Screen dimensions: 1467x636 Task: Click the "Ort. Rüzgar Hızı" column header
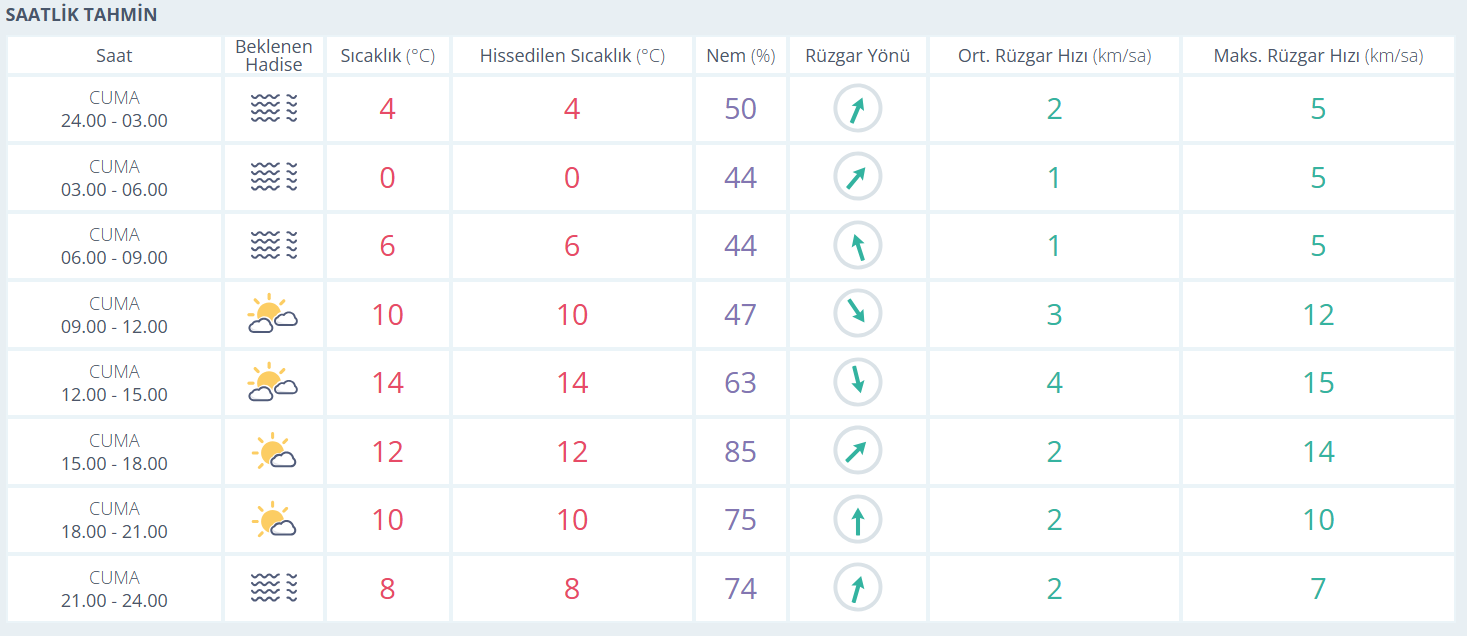pyautogui.click(x=1054, y=56)
